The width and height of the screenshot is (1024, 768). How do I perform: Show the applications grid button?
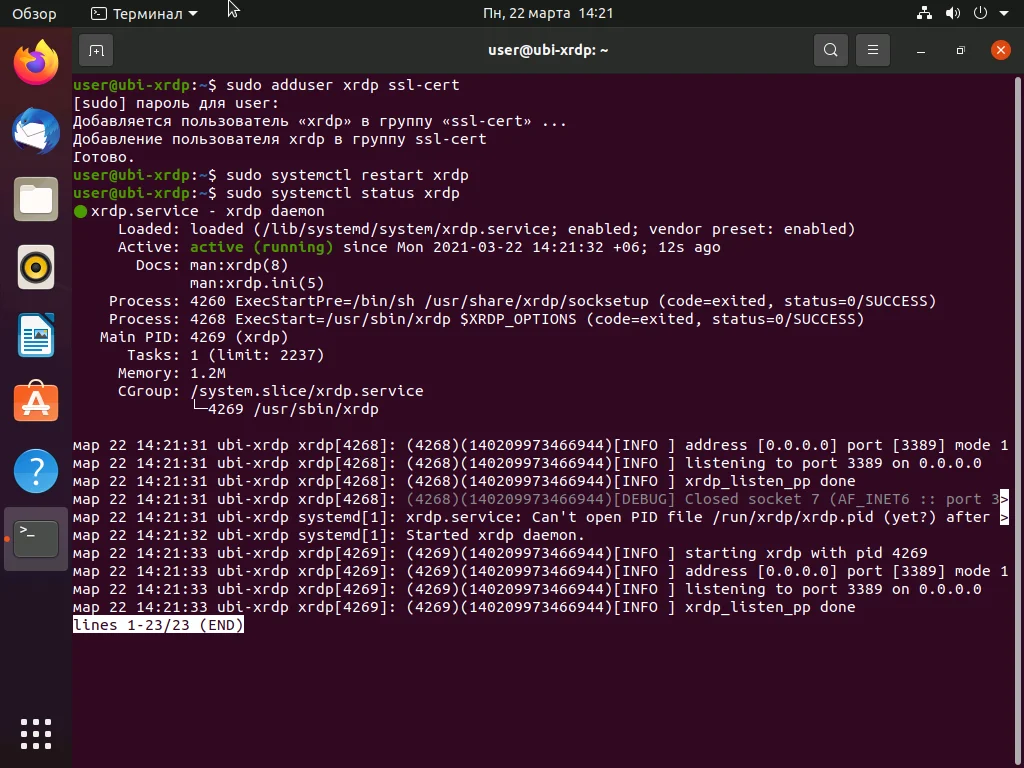36,733
